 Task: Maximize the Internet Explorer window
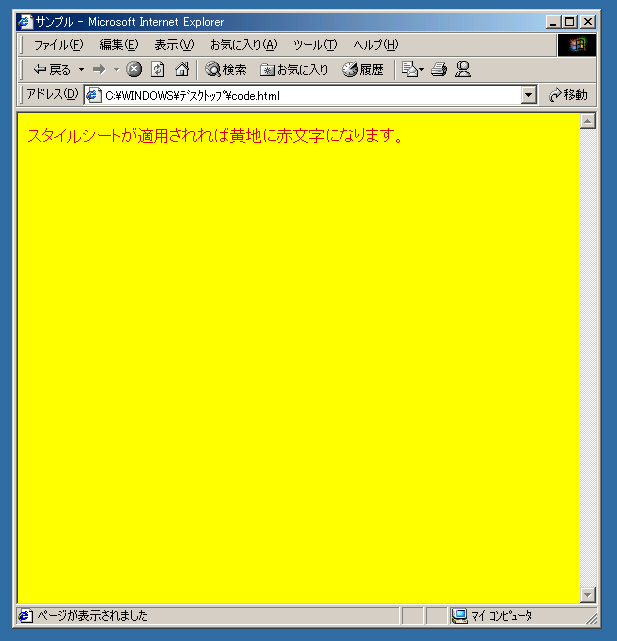click(x=570, y=22)
